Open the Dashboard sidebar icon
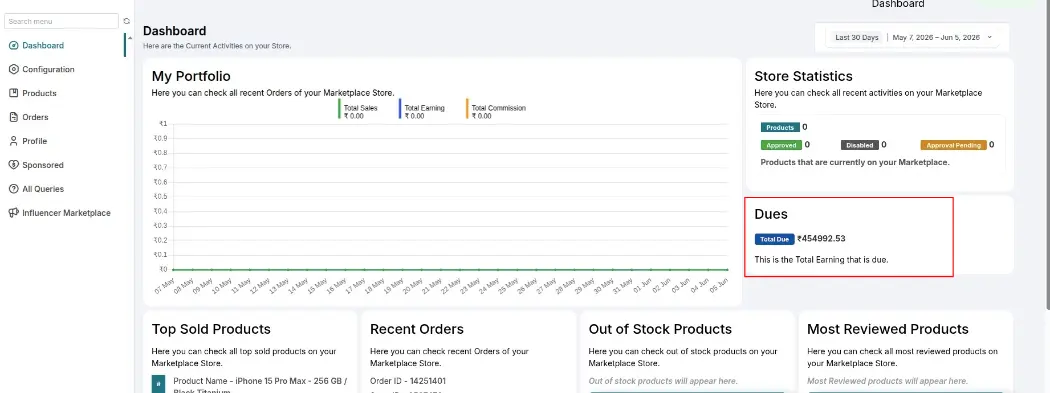This screenshot has width=1050, height=393. pyautogui.click(x=13, y=46)
